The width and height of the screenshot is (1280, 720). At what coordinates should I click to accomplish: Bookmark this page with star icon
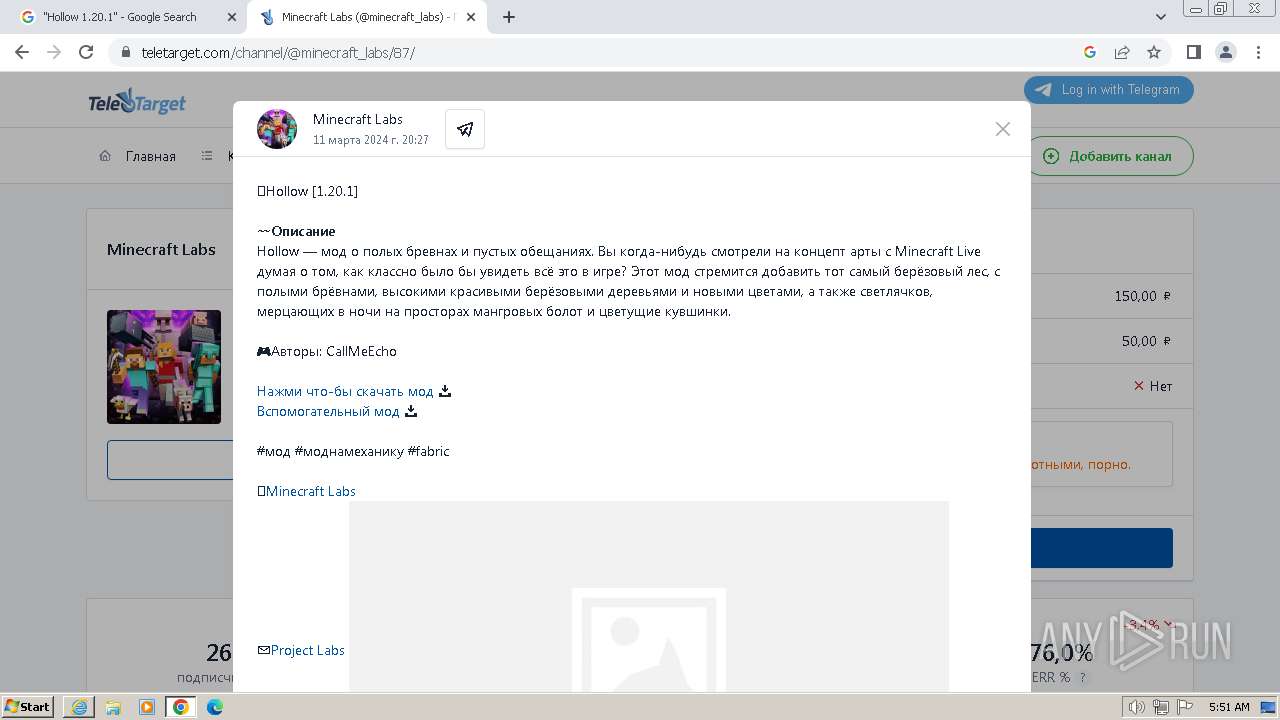coord(1154,52)
